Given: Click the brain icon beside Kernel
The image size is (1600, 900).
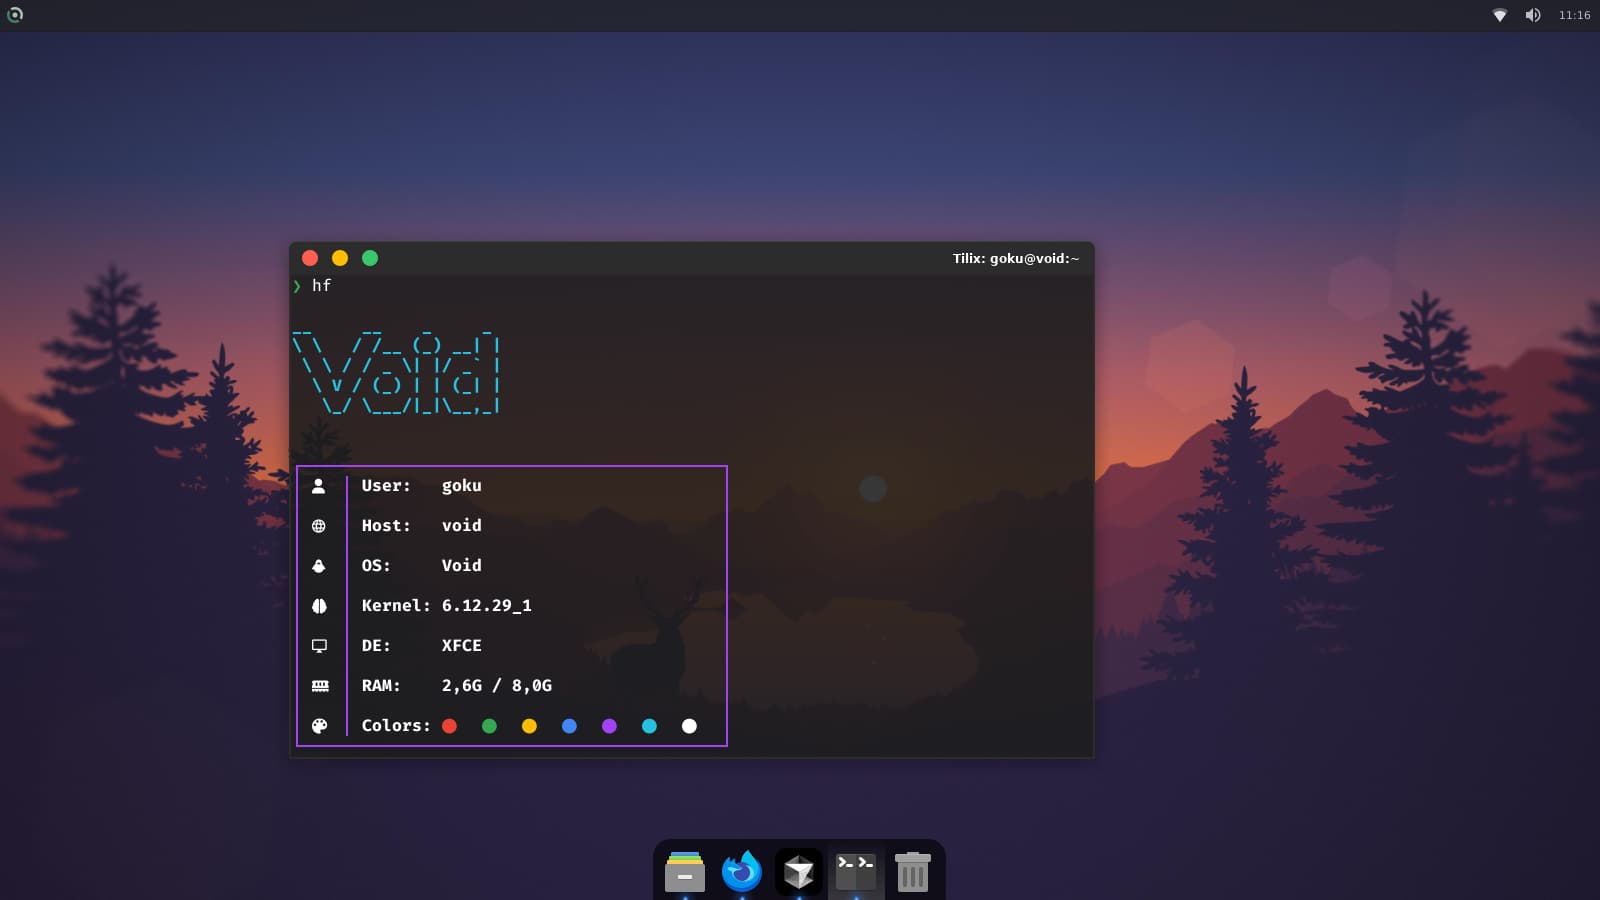Looking at the screenshot, I should pos(319,606).
